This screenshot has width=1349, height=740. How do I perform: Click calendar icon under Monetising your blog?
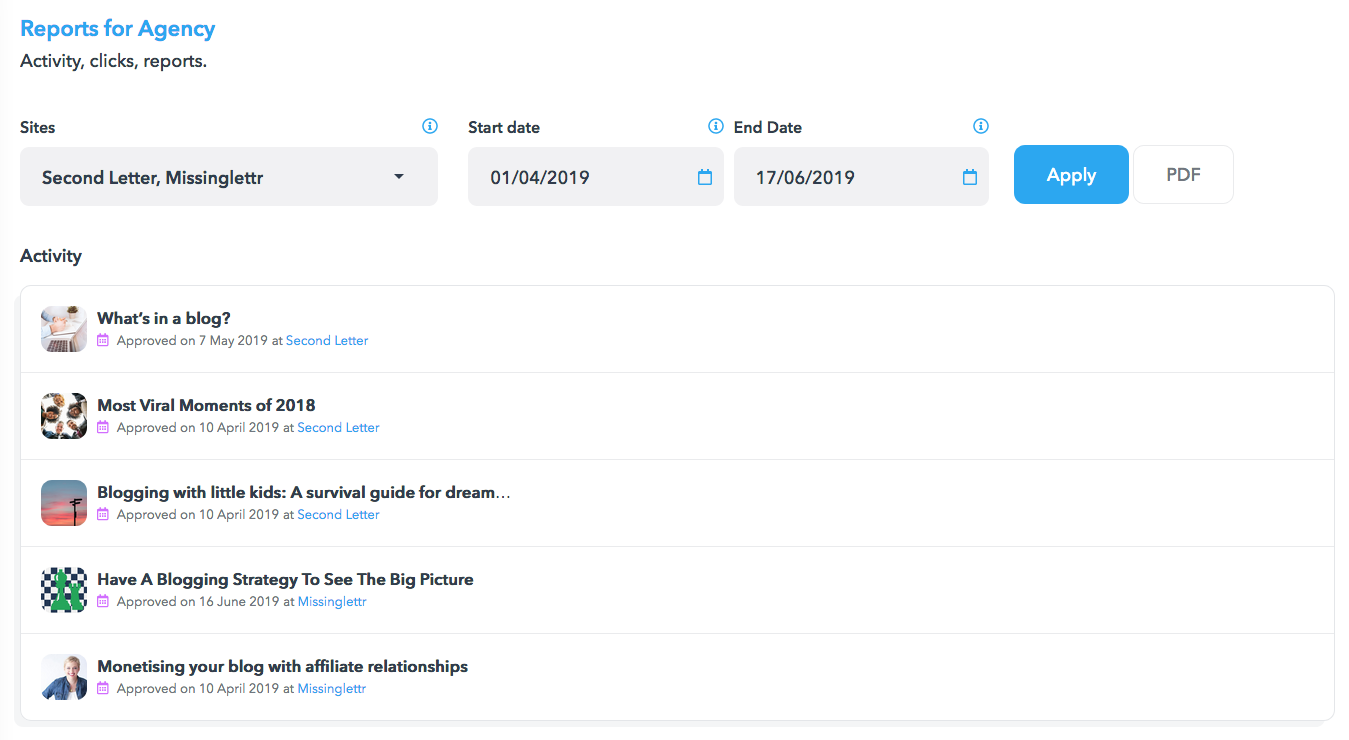[103, 689]
